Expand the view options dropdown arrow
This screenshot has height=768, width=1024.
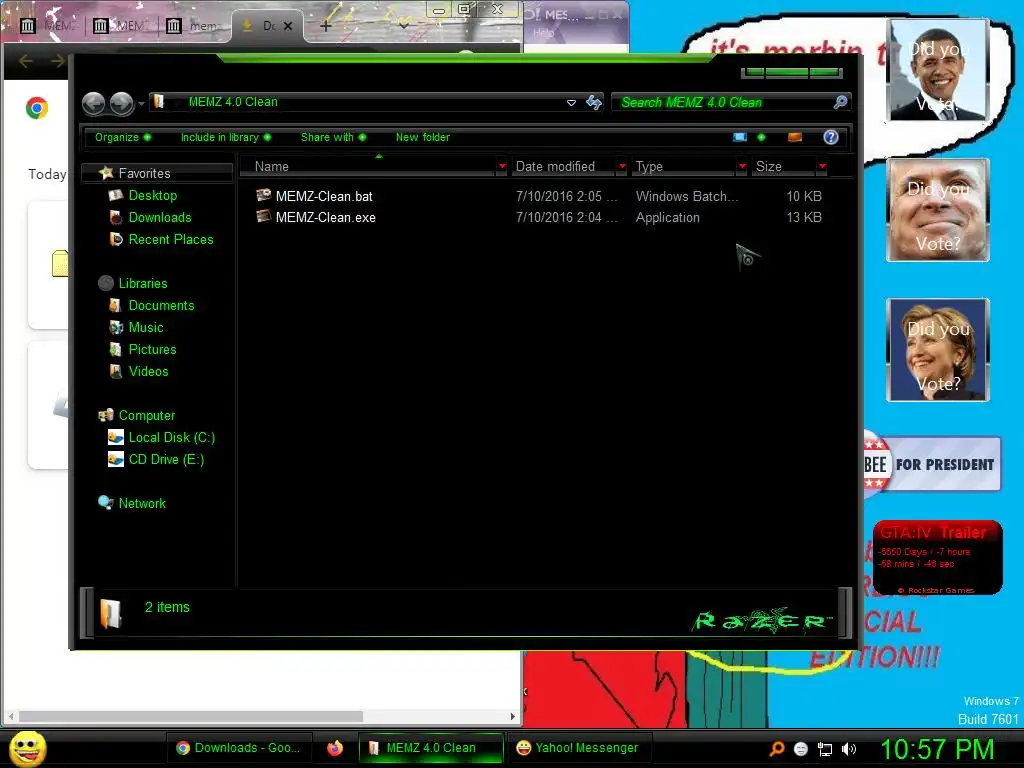tap(761, 137)
